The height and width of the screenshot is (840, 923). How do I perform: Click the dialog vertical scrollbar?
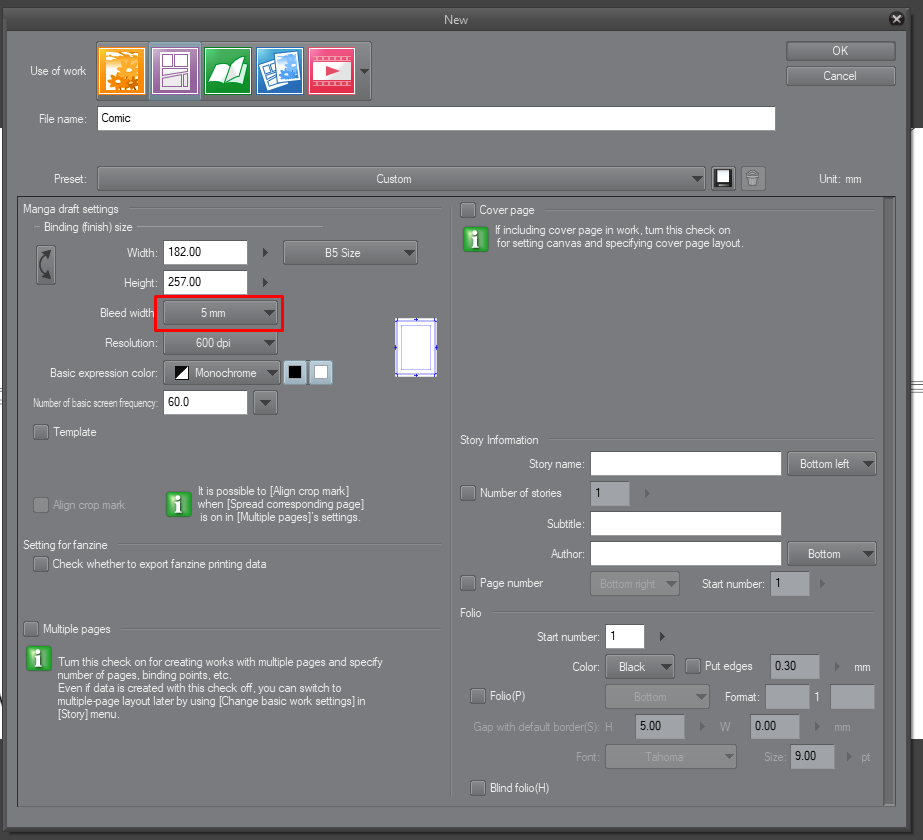[889, 502]
